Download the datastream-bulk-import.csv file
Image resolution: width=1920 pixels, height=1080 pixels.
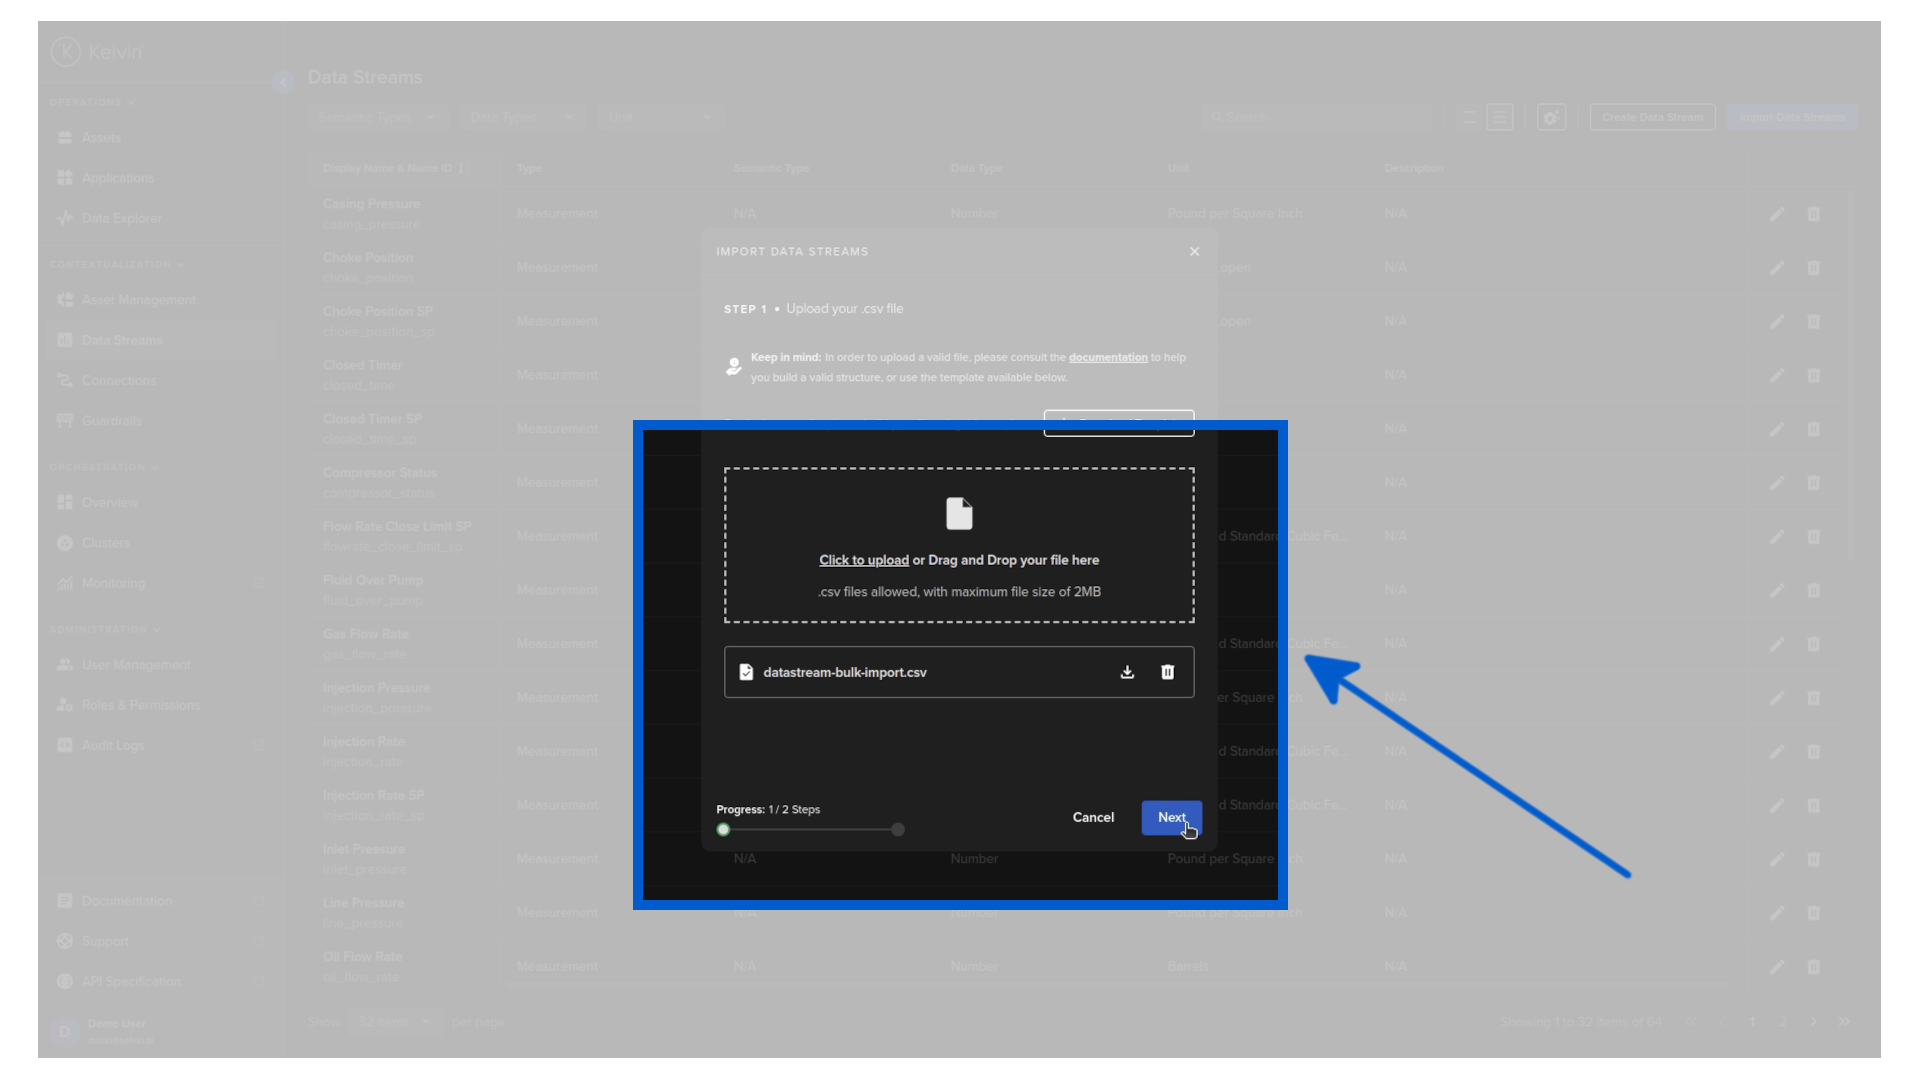pos(1127,672)
